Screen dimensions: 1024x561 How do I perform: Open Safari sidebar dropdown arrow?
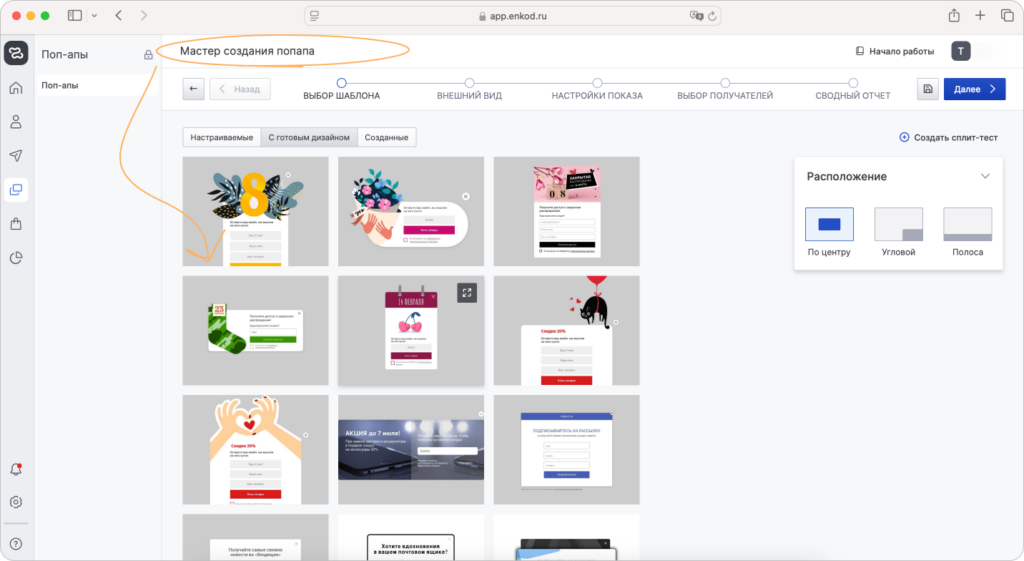(x=95, y=15)
